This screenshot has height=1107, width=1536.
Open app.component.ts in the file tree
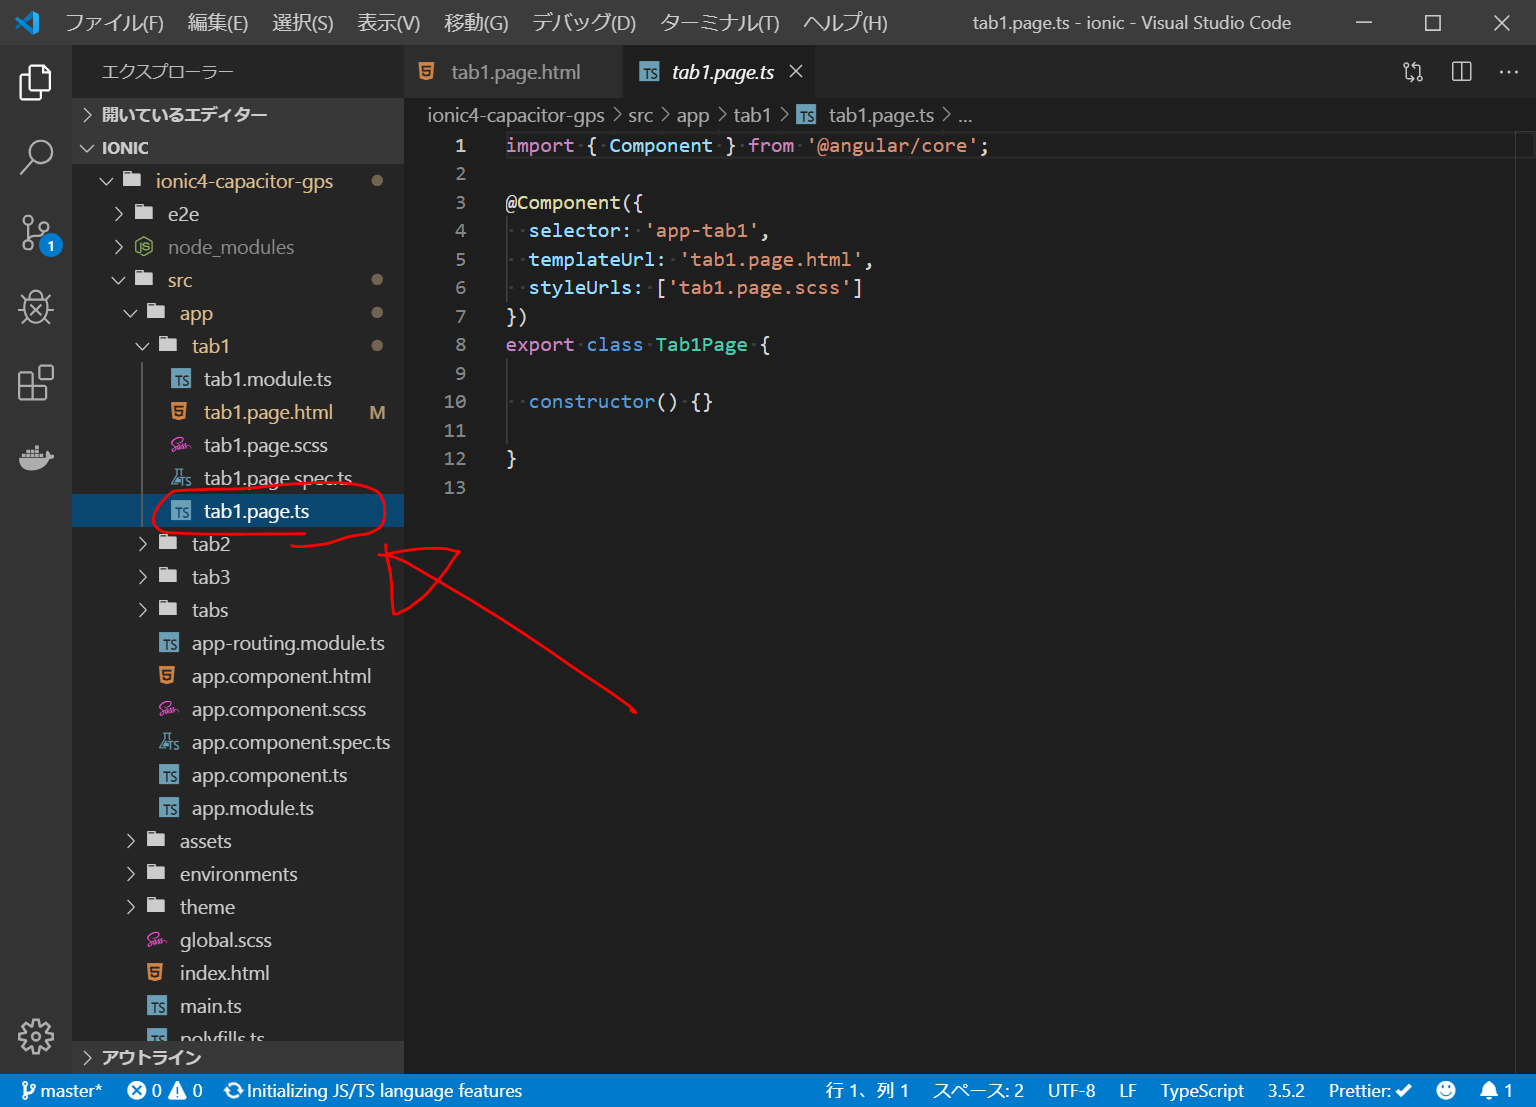coord(269,775)
